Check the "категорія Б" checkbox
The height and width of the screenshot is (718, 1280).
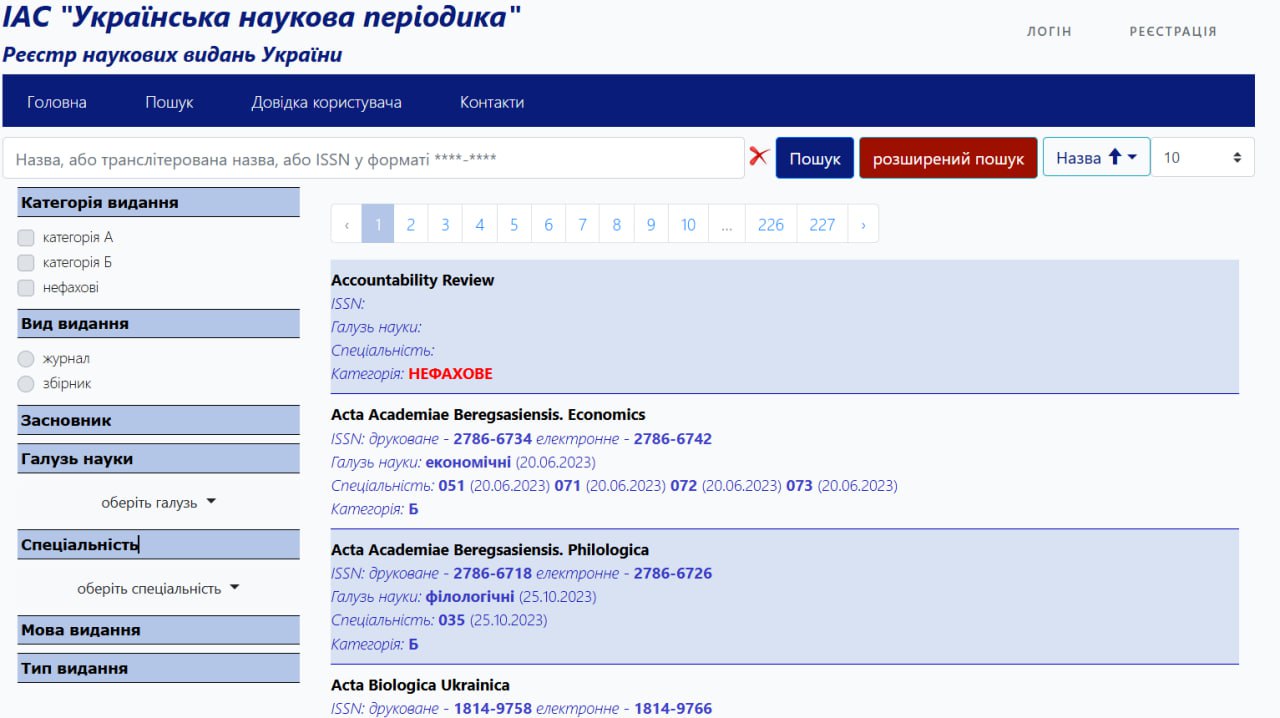(x=26, y=263)
